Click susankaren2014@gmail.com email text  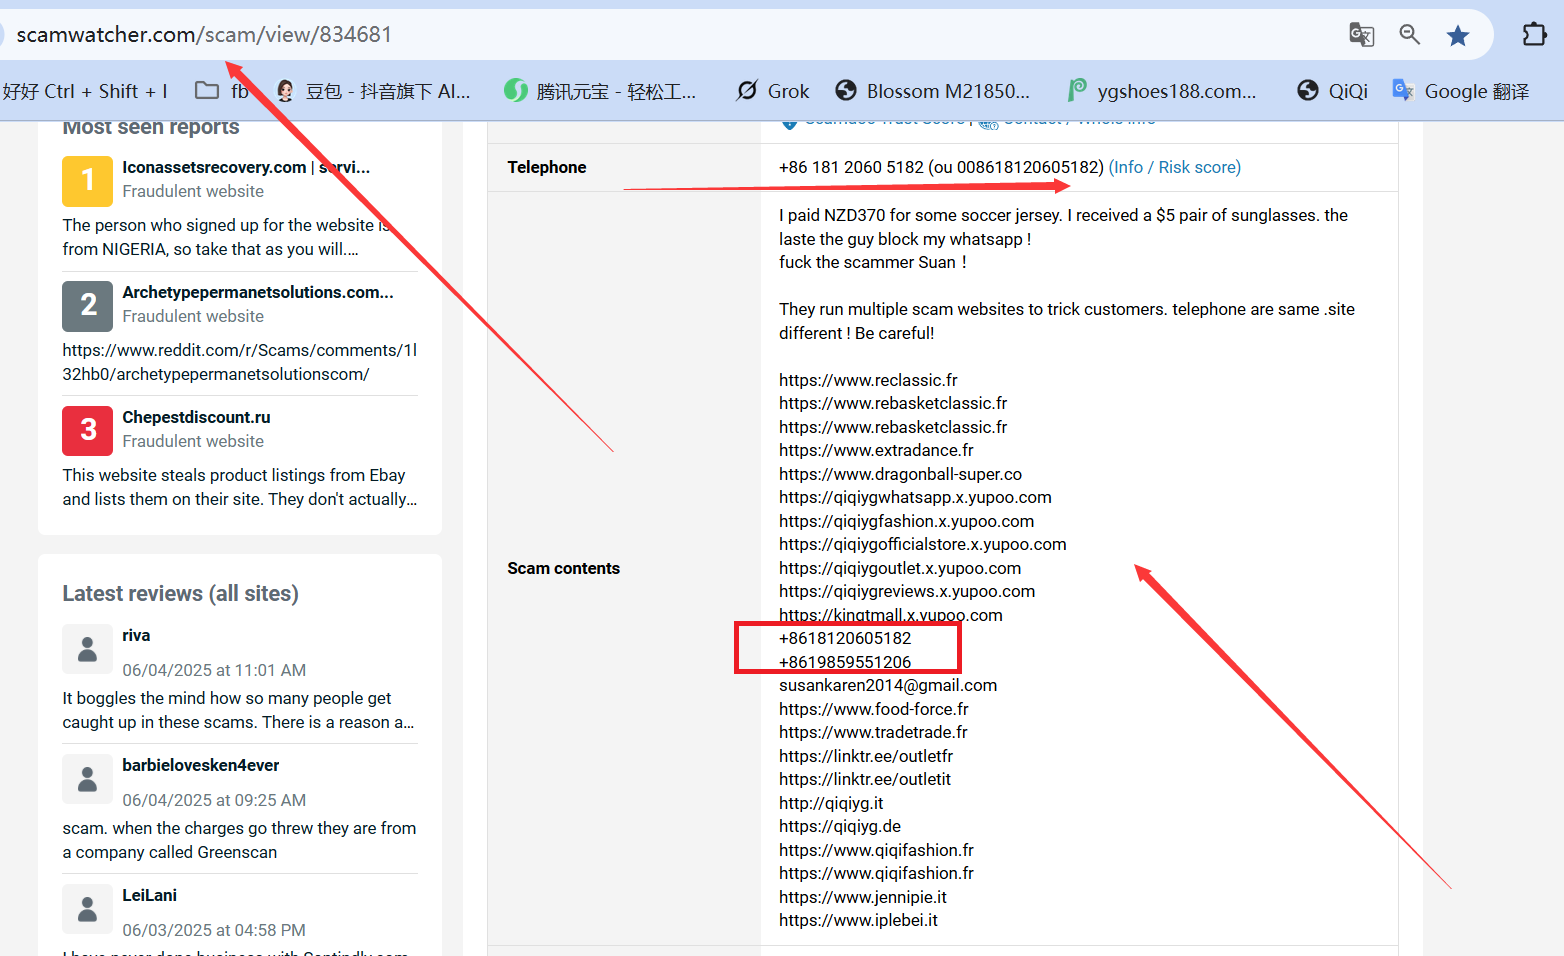click(x=888, y=685)
